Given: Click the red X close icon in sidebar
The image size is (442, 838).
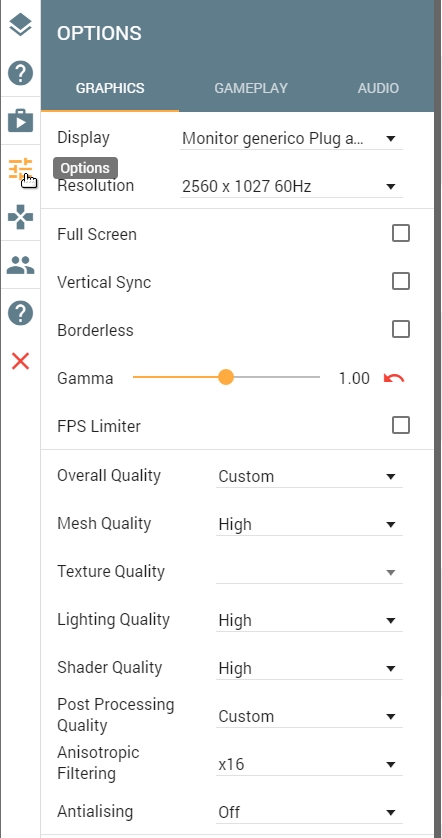Looking at the screenshot, I should click(20, 361).
